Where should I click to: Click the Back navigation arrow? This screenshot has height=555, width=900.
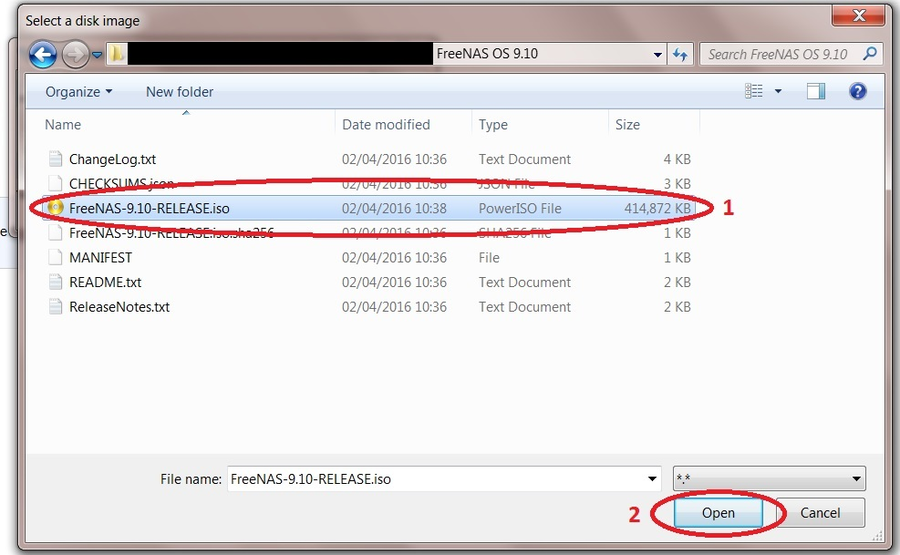43,54
